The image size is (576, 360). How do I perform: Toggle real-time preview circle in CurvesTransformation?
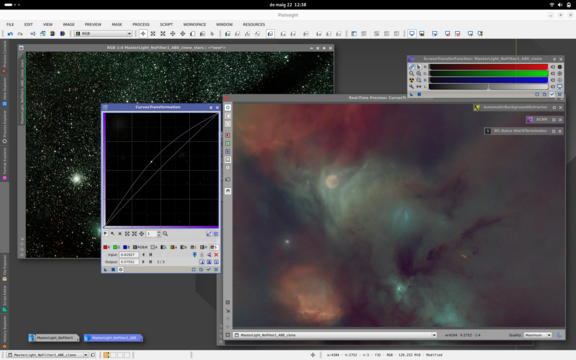120,270
